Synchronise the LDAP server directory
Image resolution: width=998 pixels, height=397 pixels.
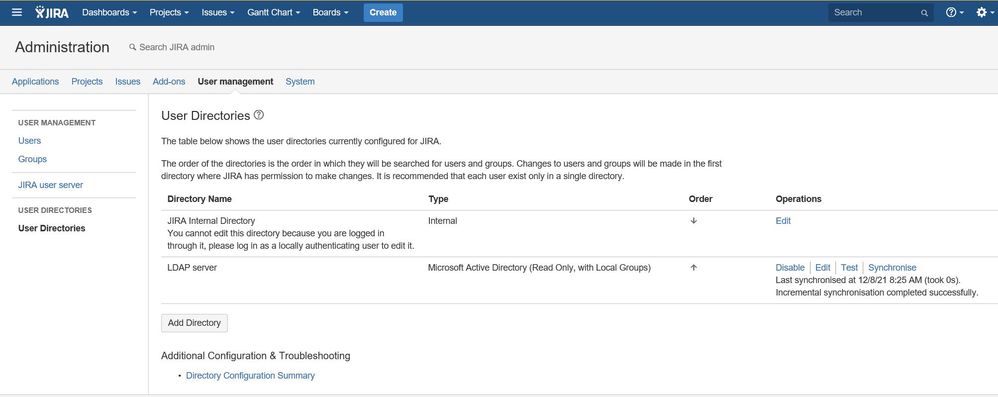892,268
